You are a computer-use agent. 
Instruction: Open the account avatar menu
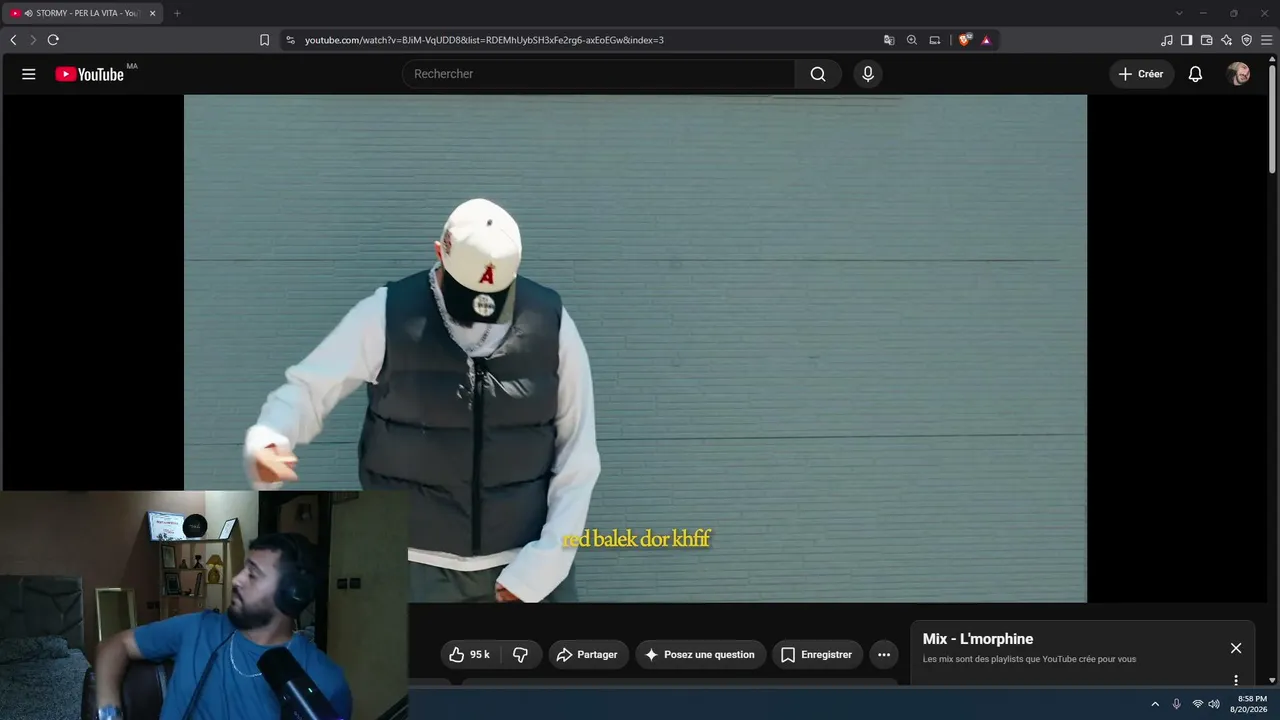tap(1238, 74)
